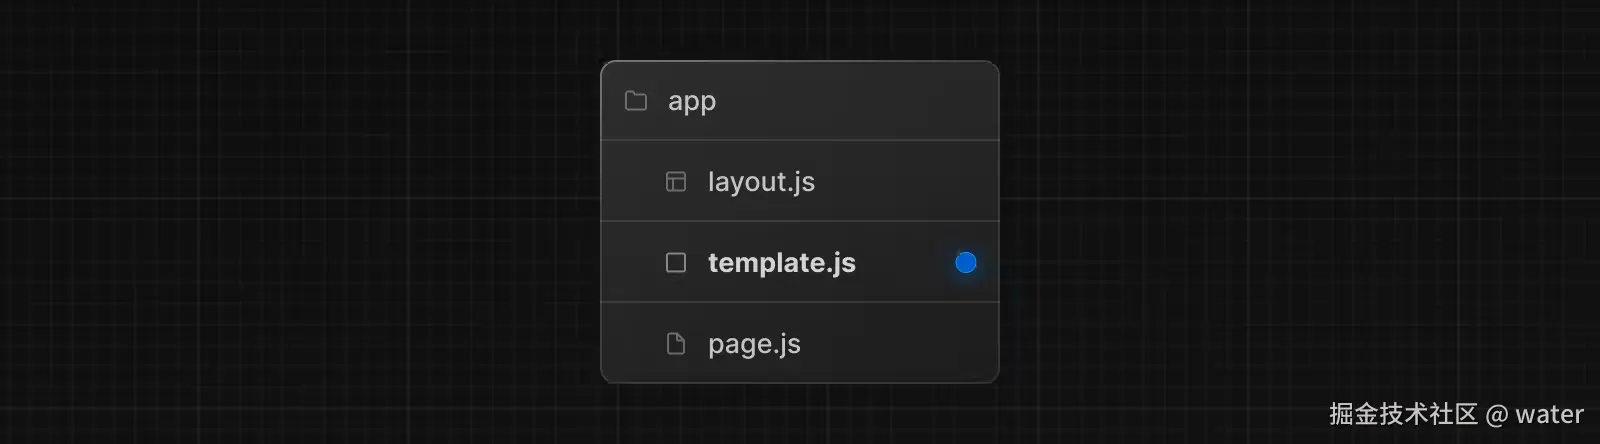Click the @ symbol in the watermark
The width and height of the screenshot is (1600, 444).
click(x=1497, y=414)
